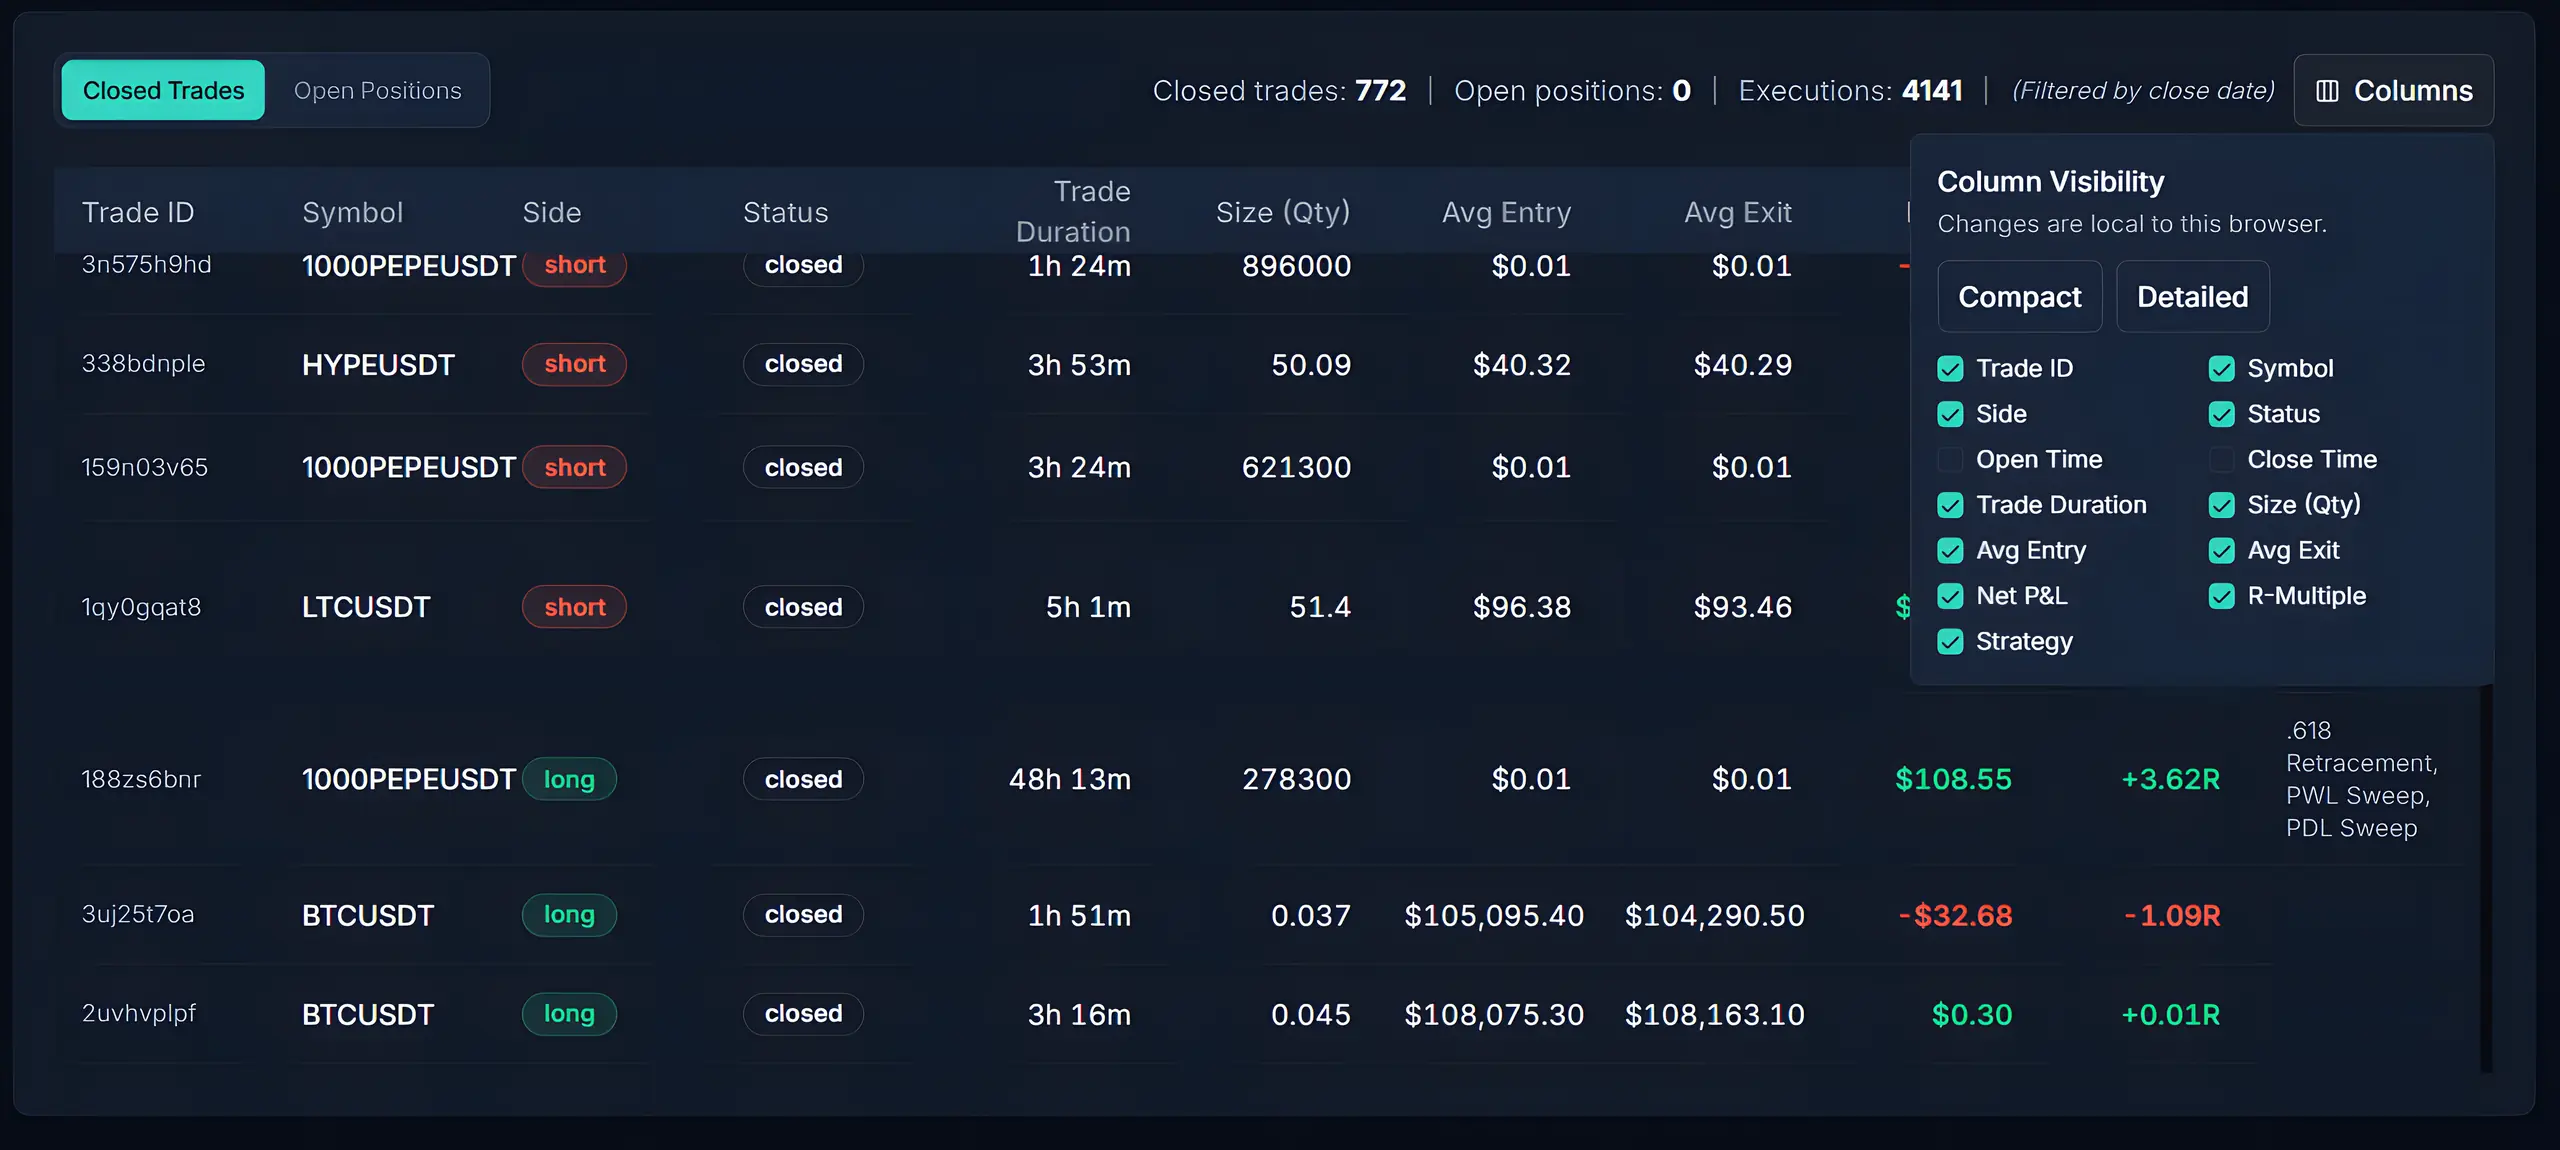2560x1150 pixels.
Task: Click the long badge on BTCUSDT
Action: click(568, 915)
